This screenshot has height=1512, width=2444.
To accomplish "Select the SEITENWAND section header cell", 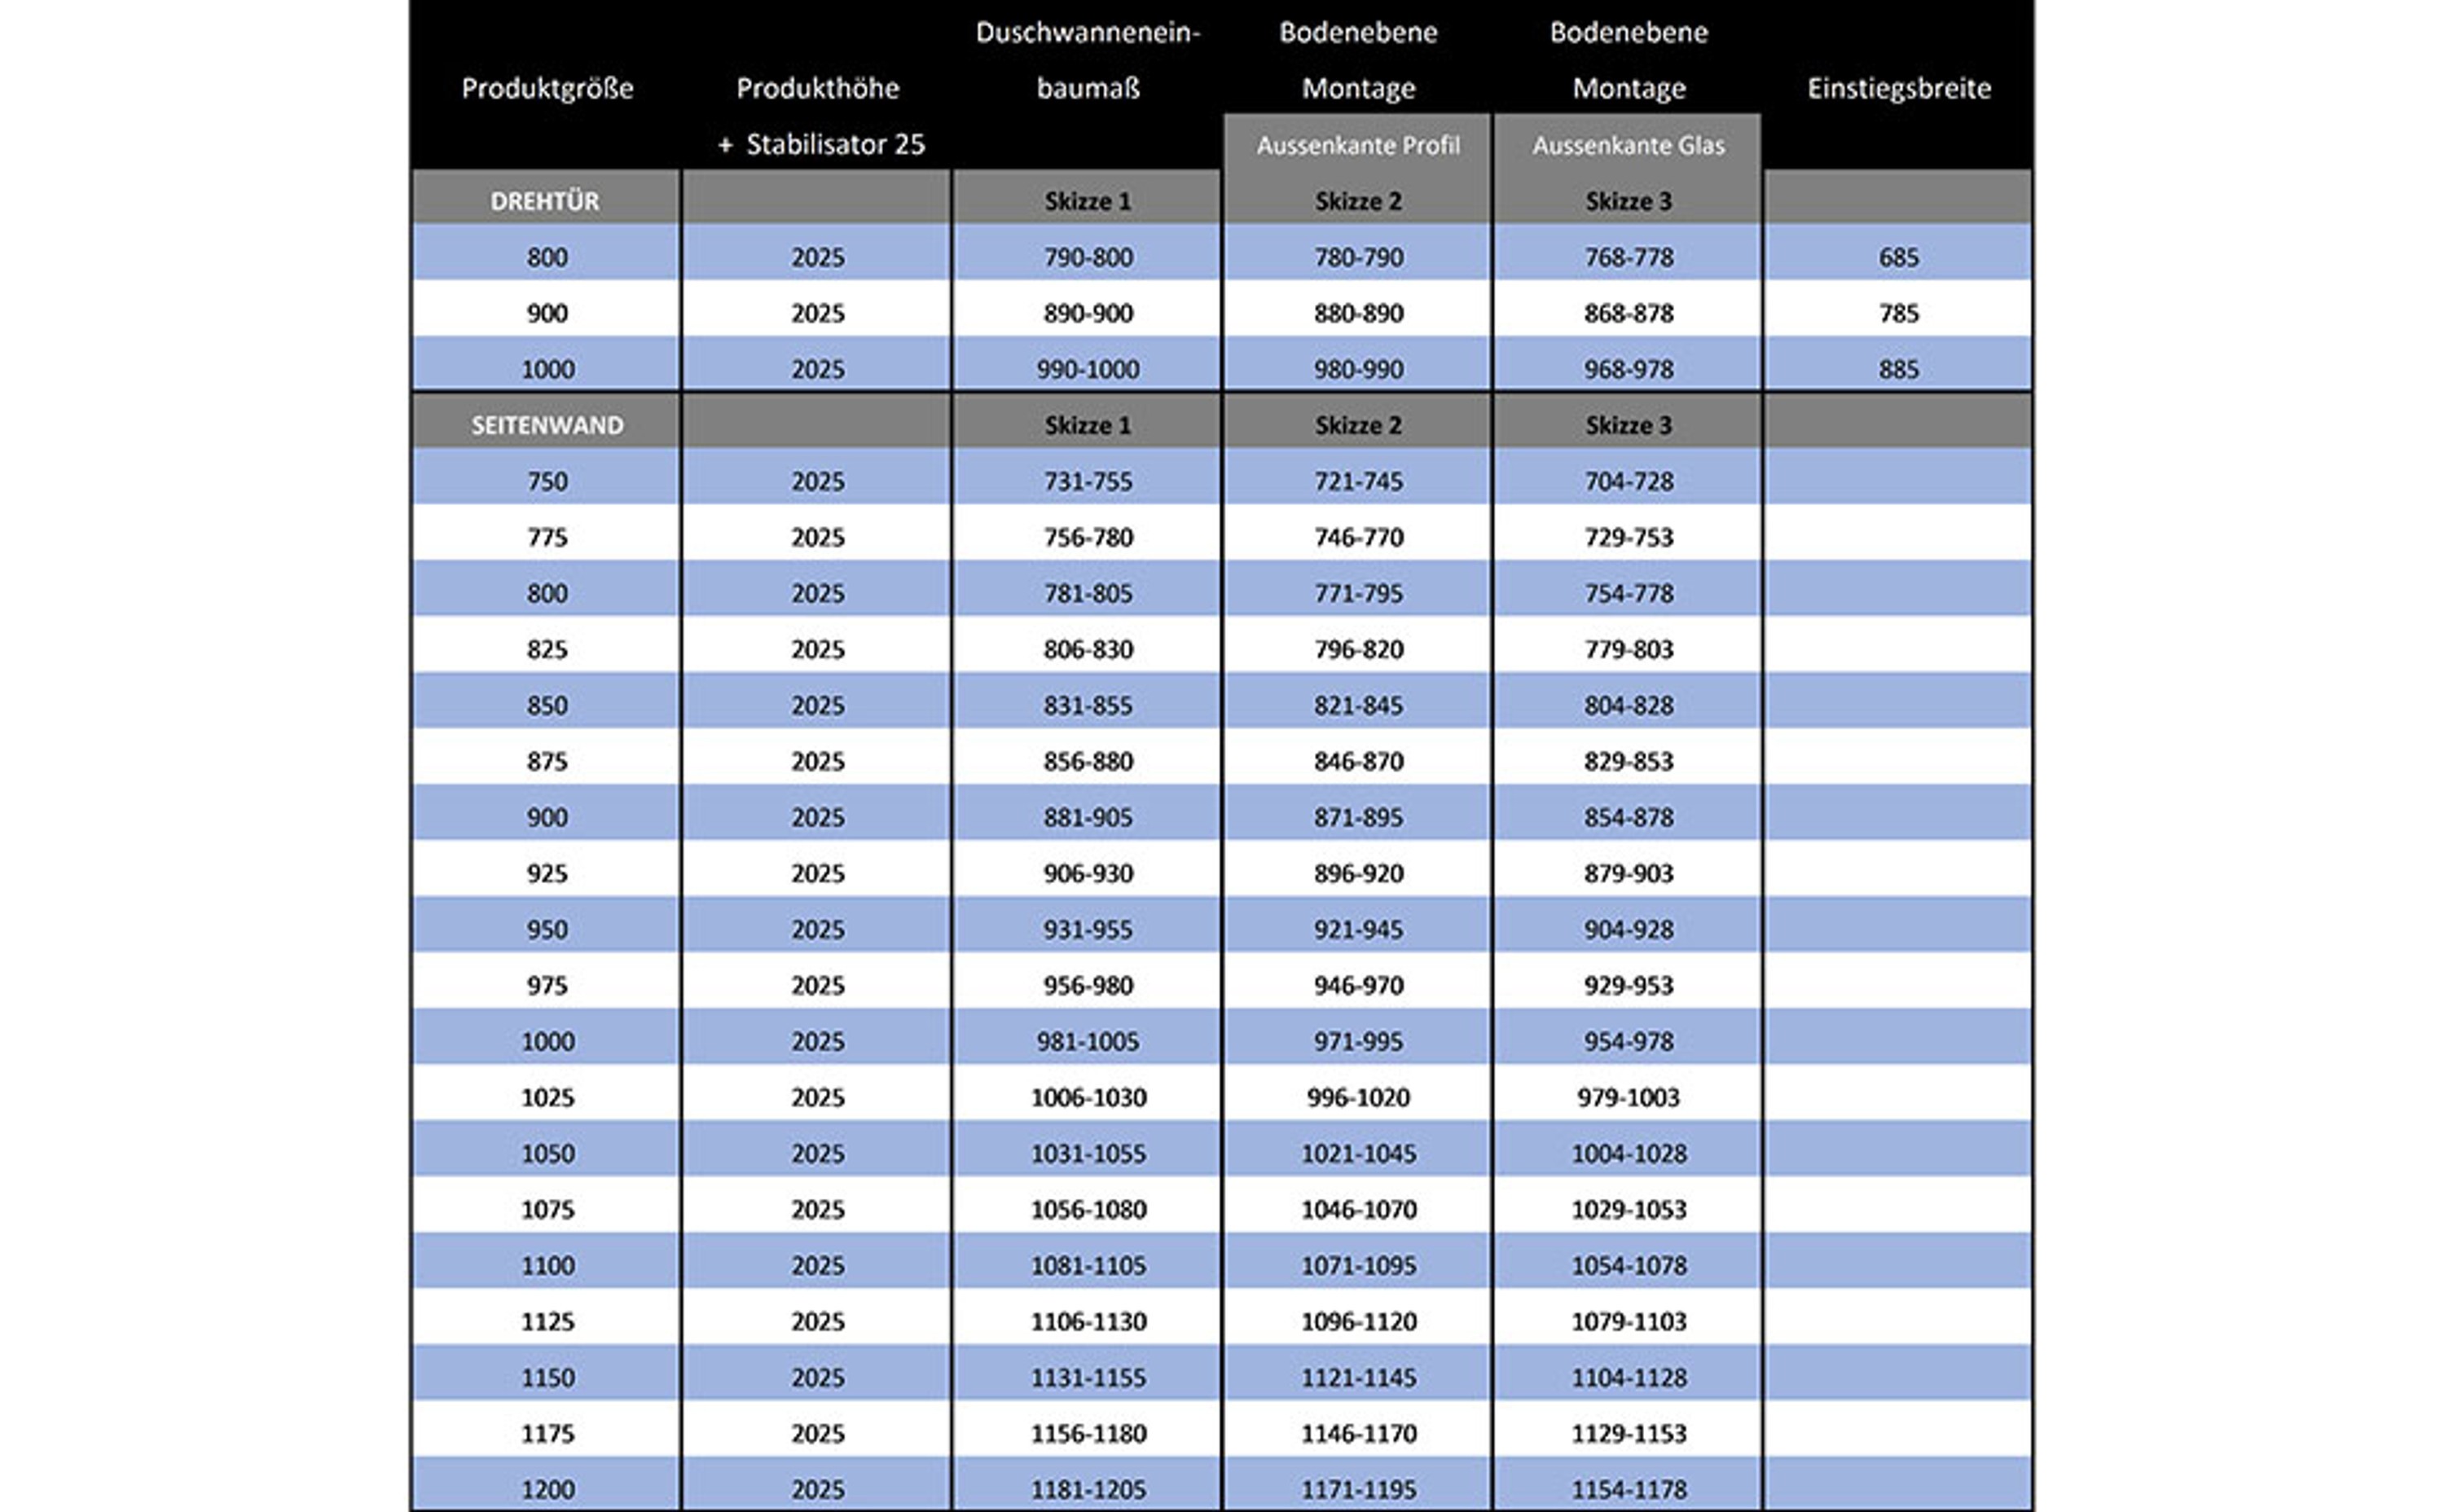I will tap(547, 425).
